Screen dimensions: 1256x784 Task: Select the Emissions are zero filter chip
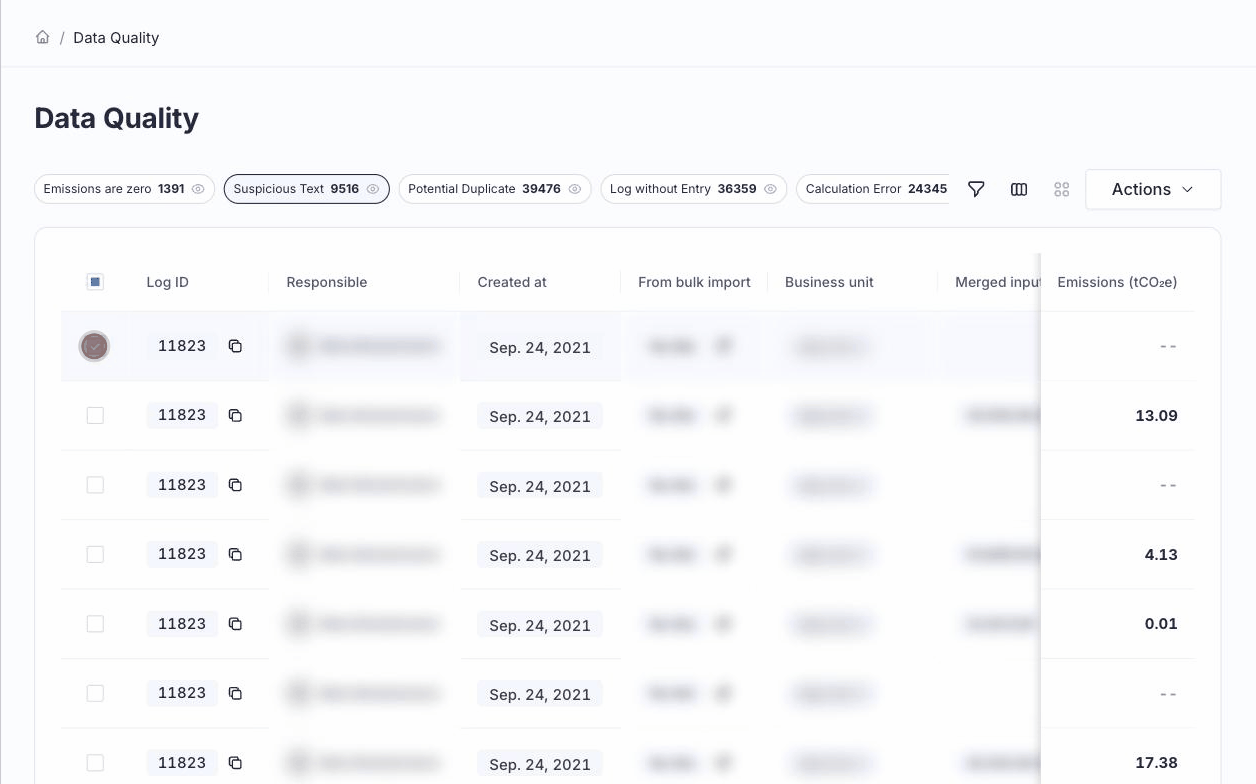[x=124, y=189]
